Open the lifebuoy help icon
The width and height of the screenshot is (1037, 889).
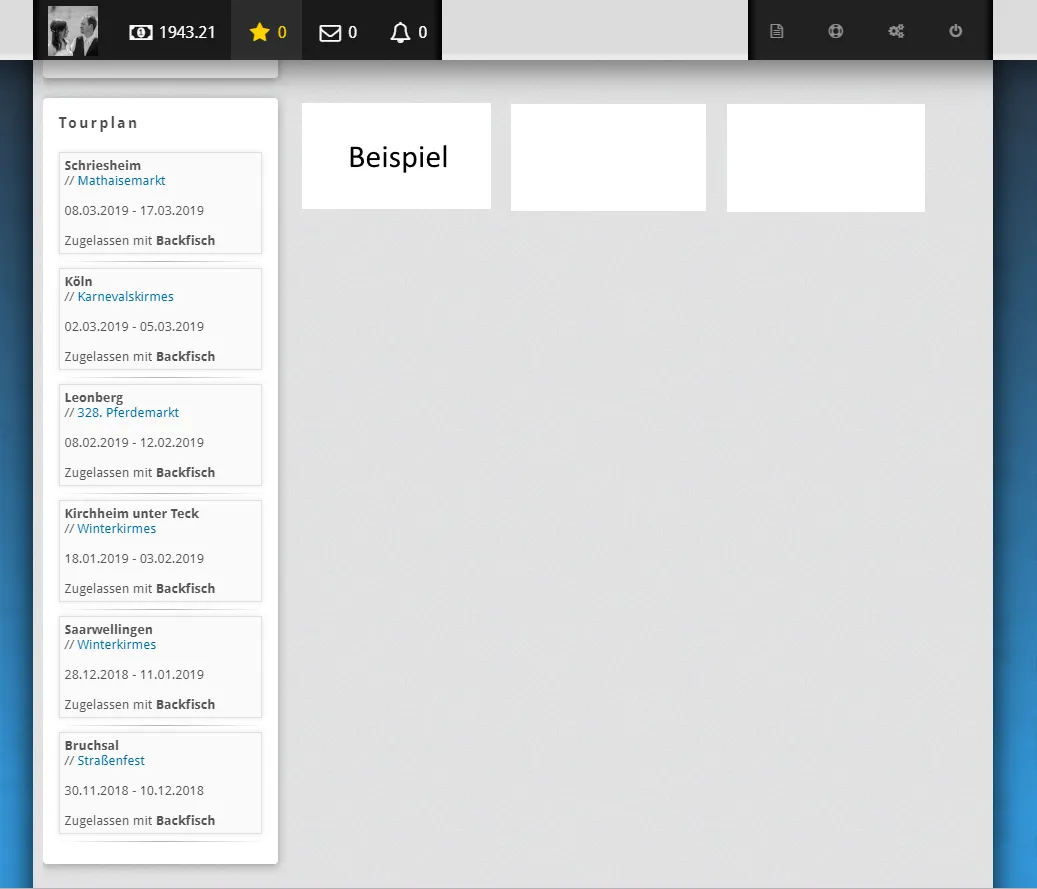click(836, 31)
